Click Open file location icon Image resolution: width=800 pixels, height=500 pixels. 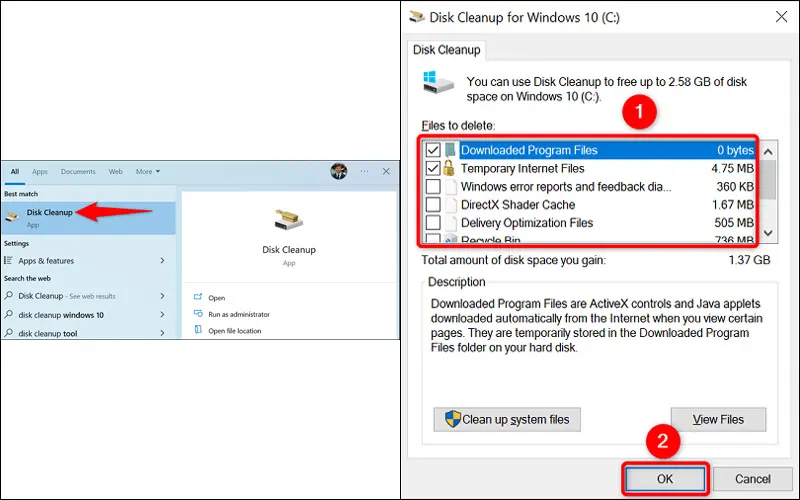(x=198, y=330)
